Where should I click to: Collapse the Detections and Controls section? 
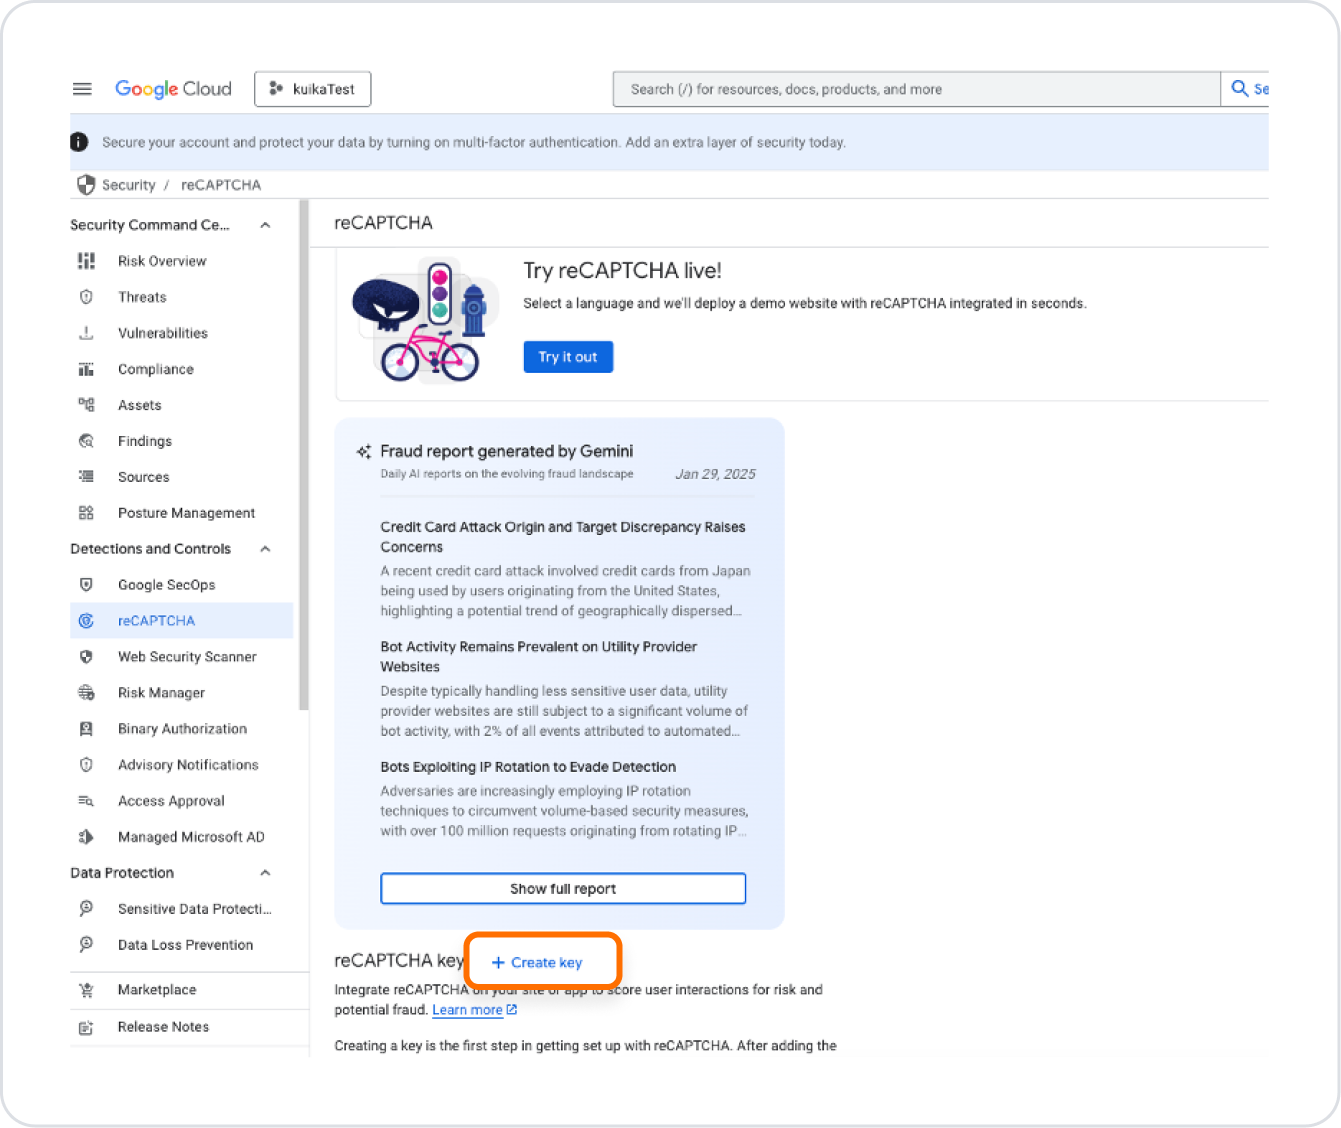[x=265, y=549]
